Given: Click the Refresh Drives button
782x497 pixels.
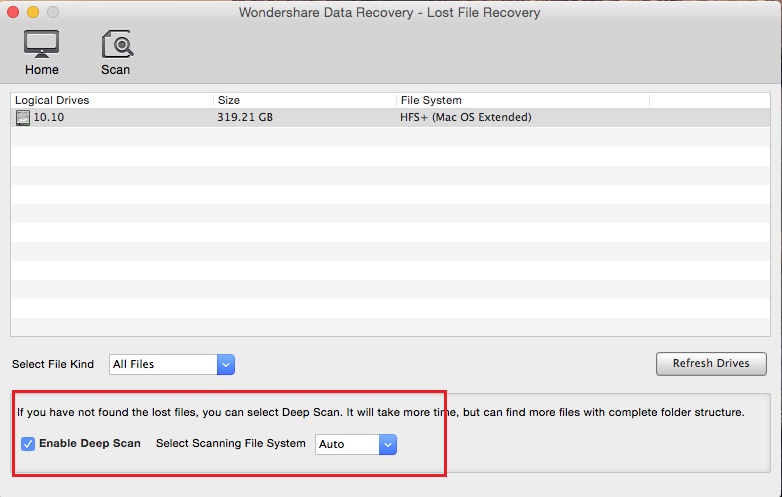Looking at the screenshot, I should coord(711,363).
